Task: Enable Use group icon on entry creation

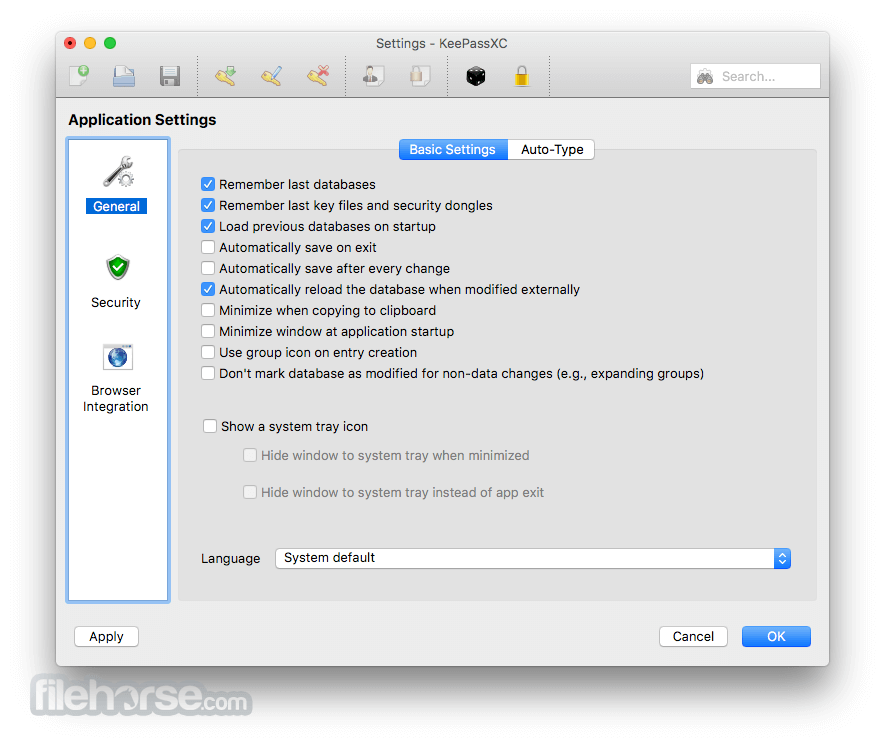Action: (208, 352)
